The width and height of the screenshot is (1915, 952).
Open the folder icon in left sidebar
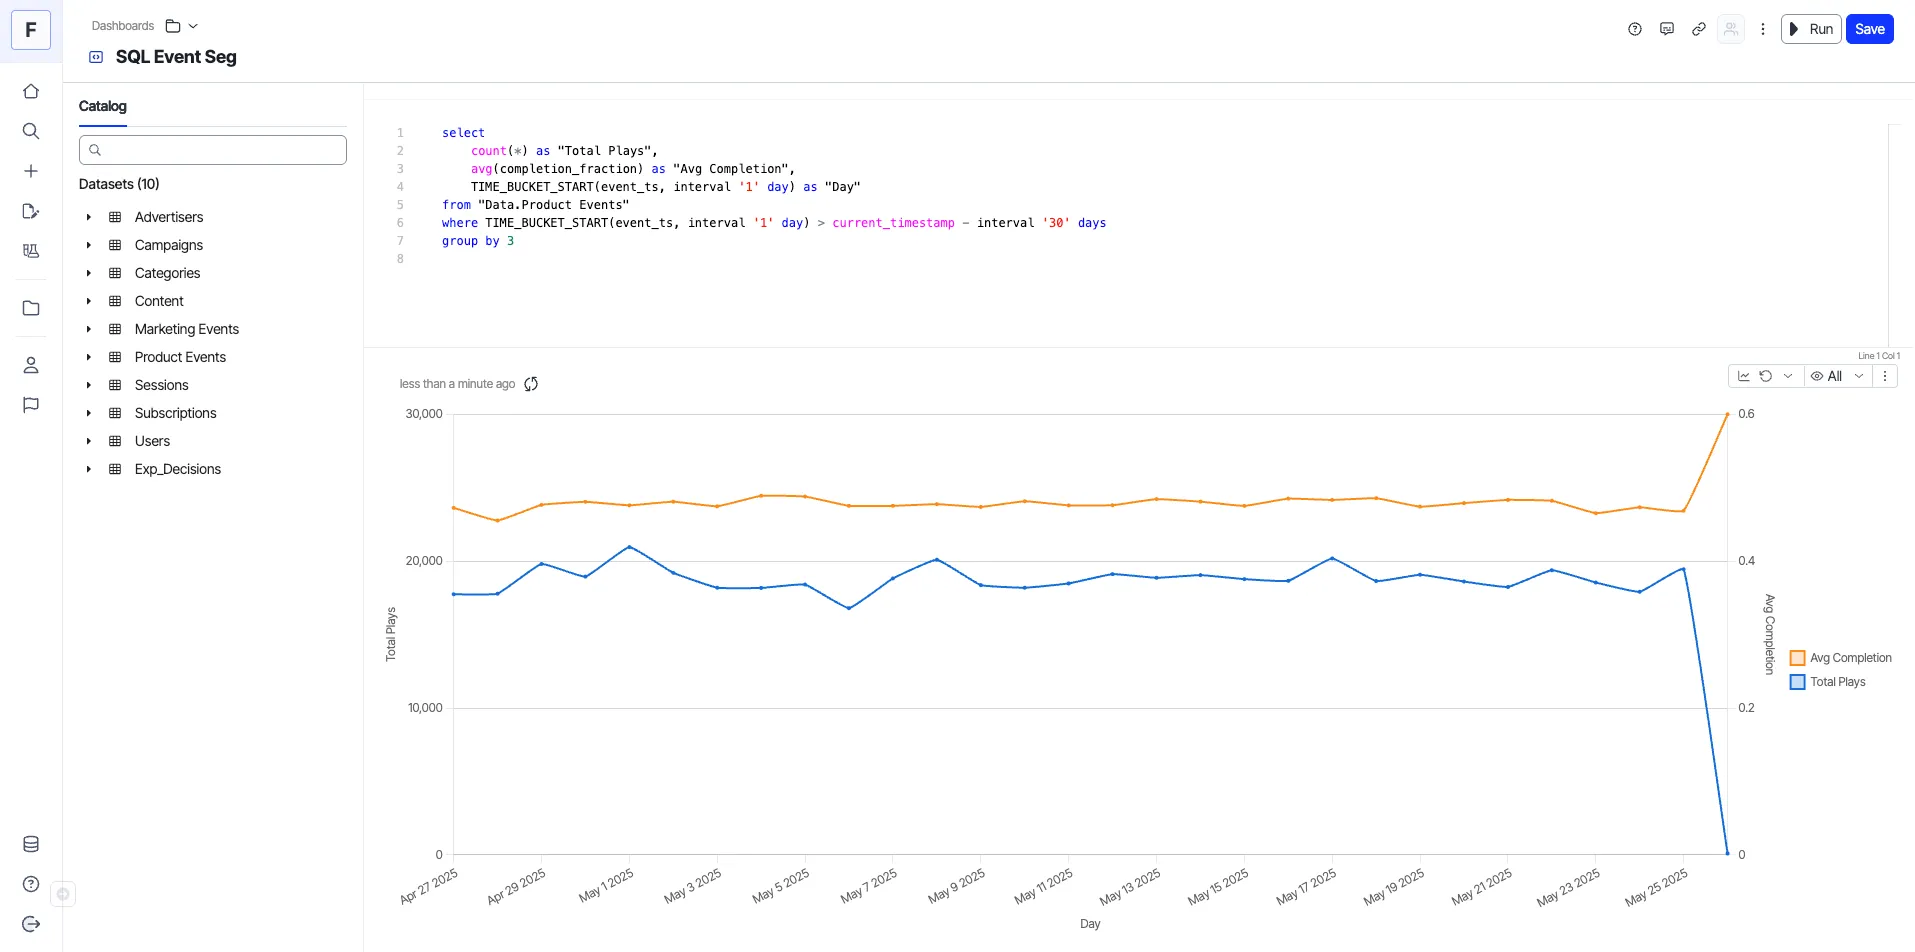click(x=31, y=308)
